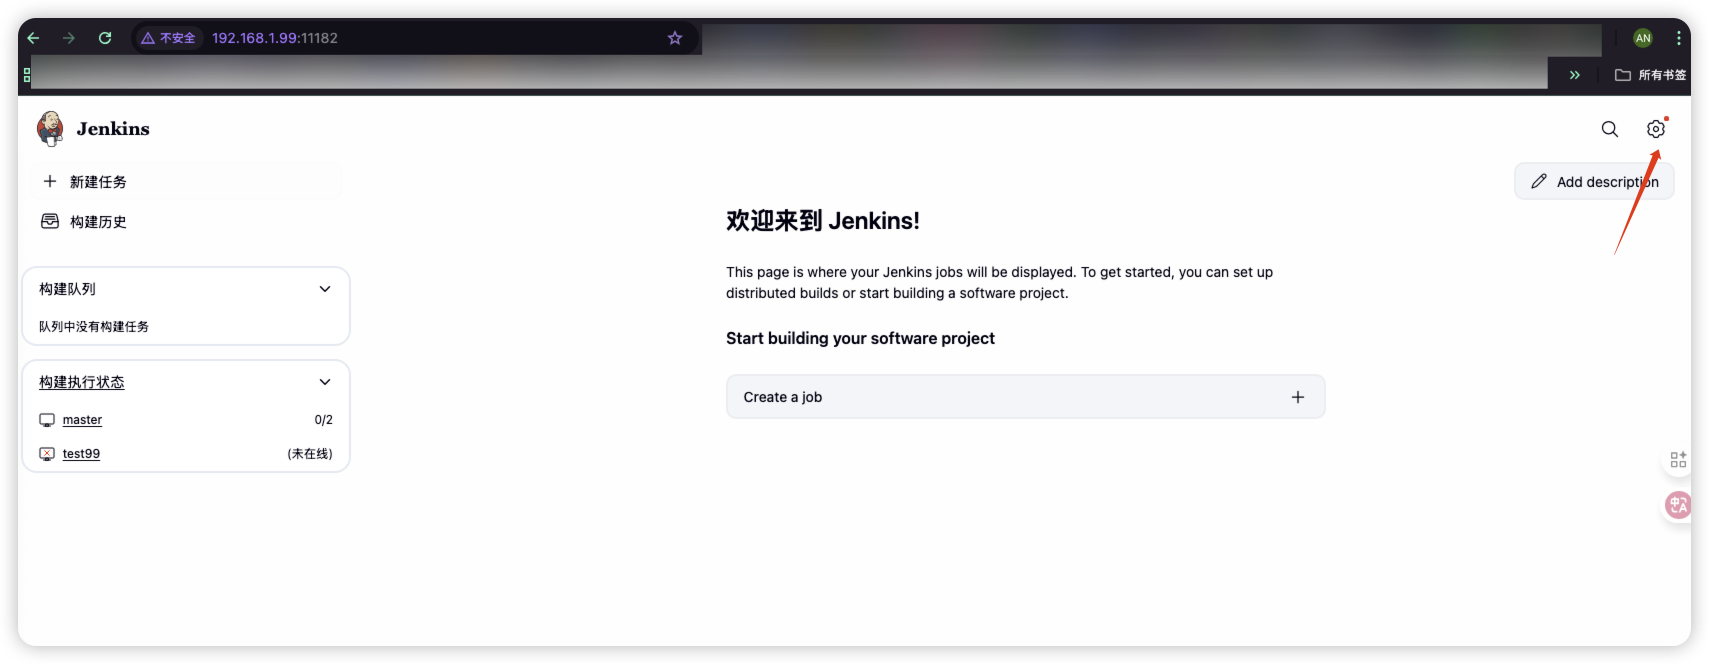Click the address bar showing 192.168.1.99:11182

pos(275,38)
